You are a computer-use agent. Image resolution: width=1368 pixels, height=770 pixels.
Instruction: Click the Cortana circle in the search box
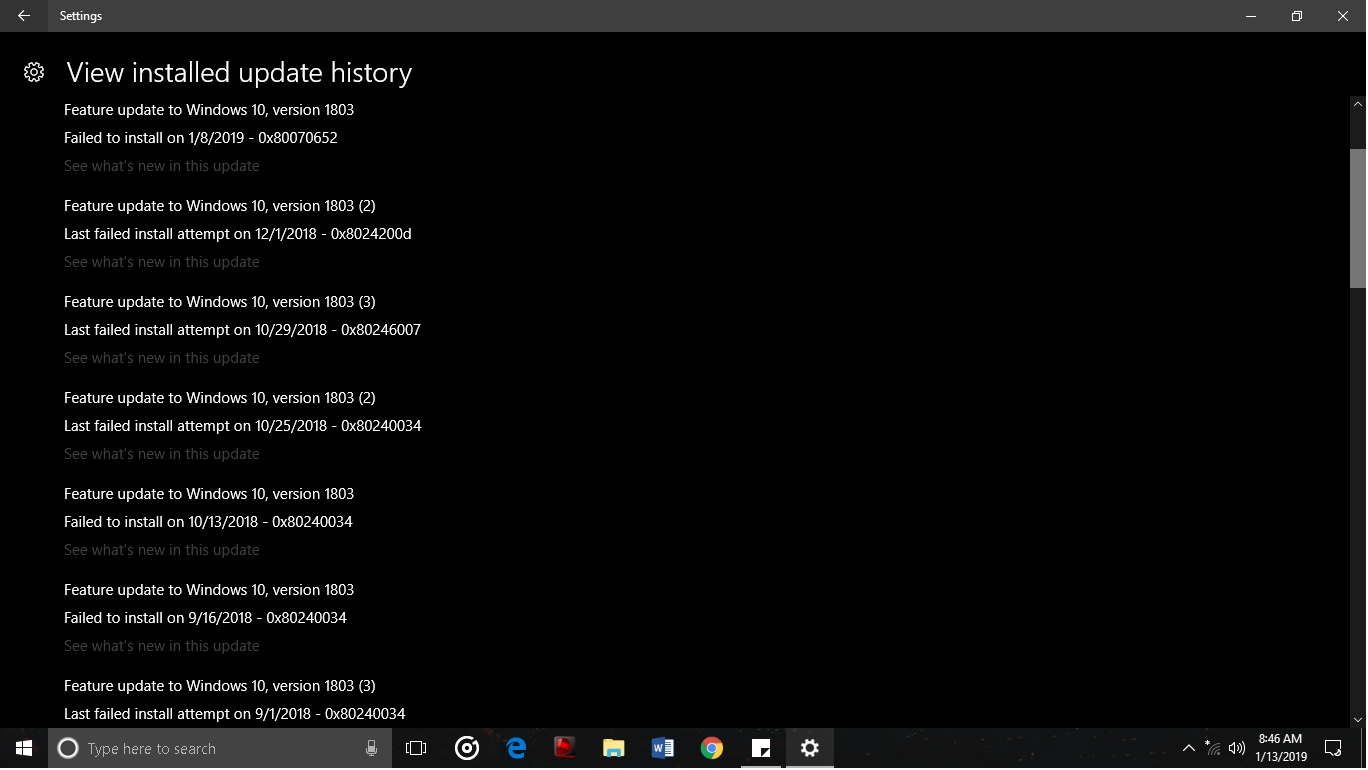68,748
